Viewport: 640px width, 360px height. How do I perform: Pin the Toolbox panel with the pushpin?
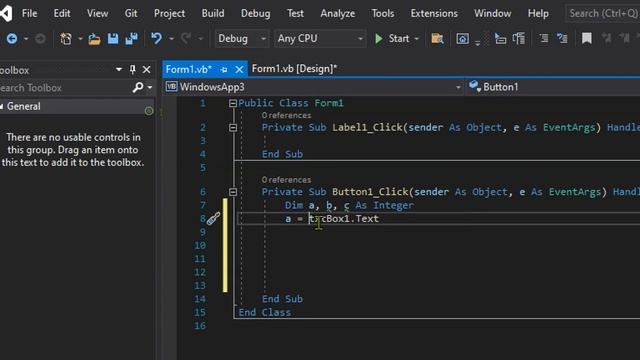133,70
